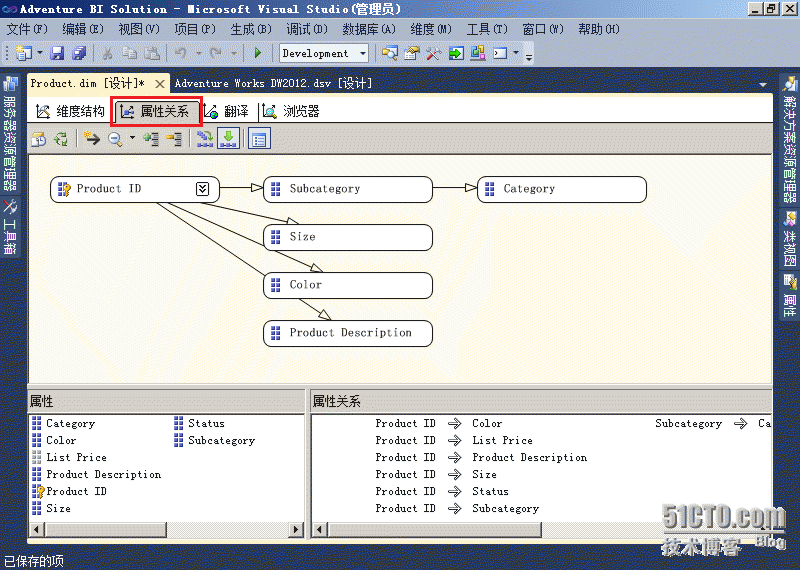
Task: Open the 服务器资源管理器 side panel
Action: coord(10,134)
